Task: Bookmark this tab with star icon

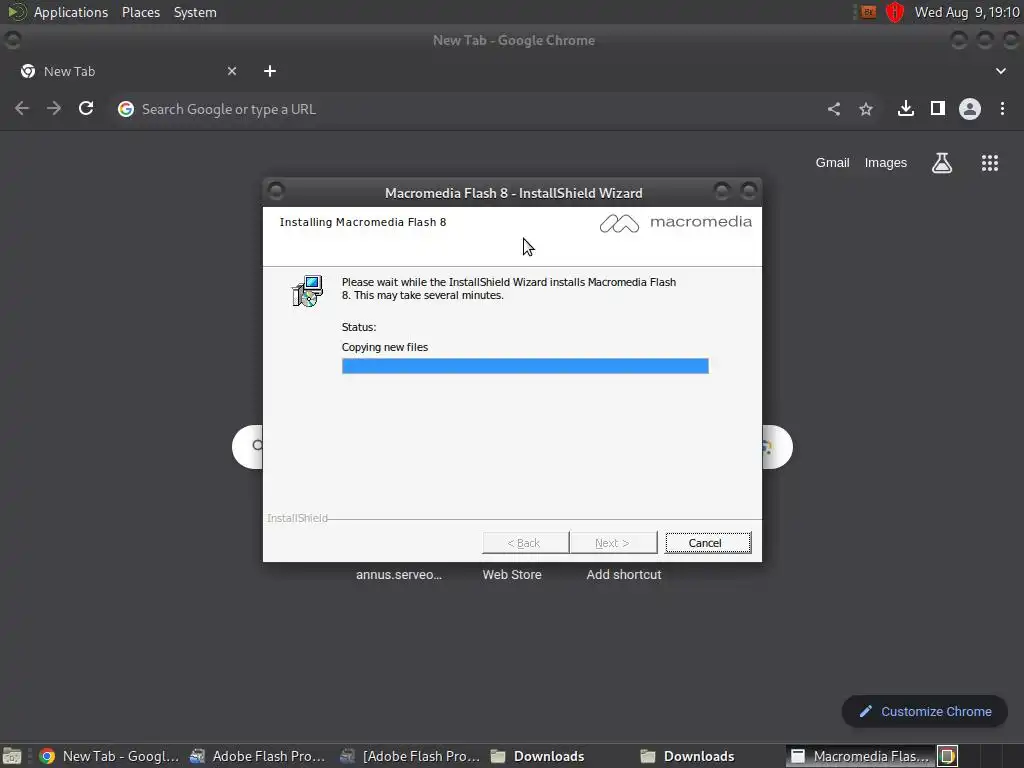Action: [x=866, y=109]
